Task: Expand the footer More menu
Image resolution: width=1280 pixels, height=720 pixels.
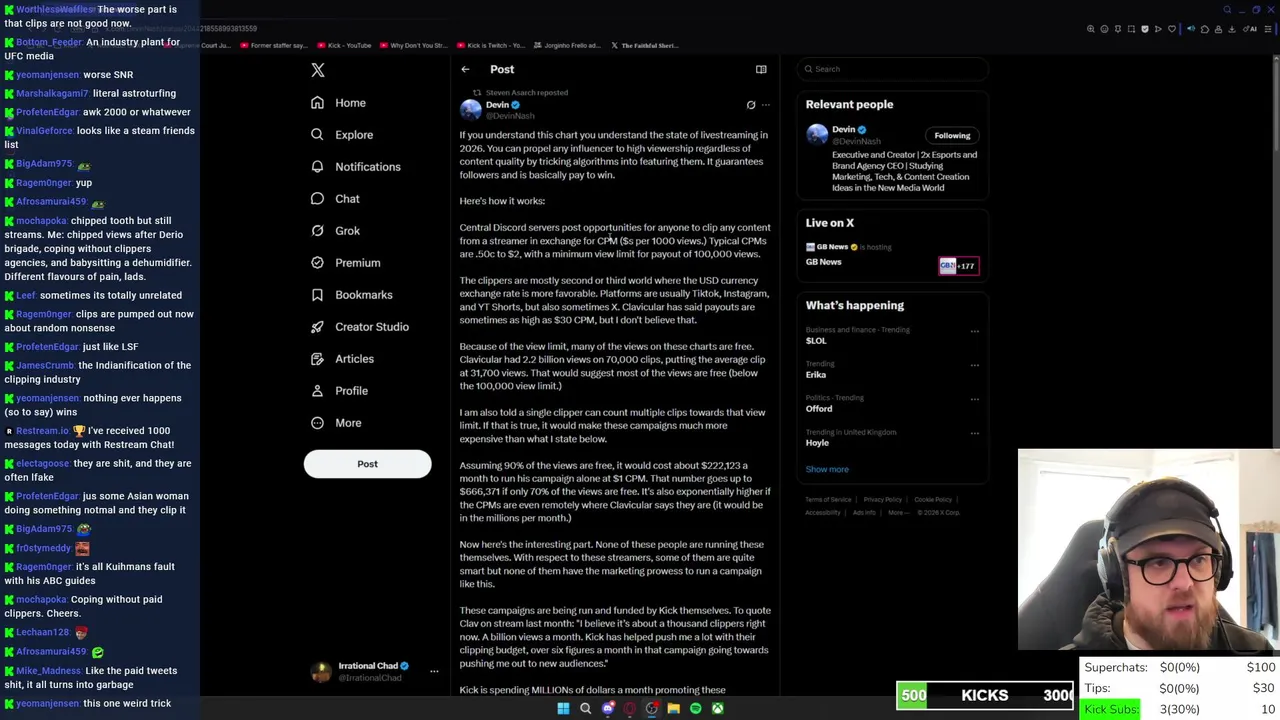Action: point(897,512)
